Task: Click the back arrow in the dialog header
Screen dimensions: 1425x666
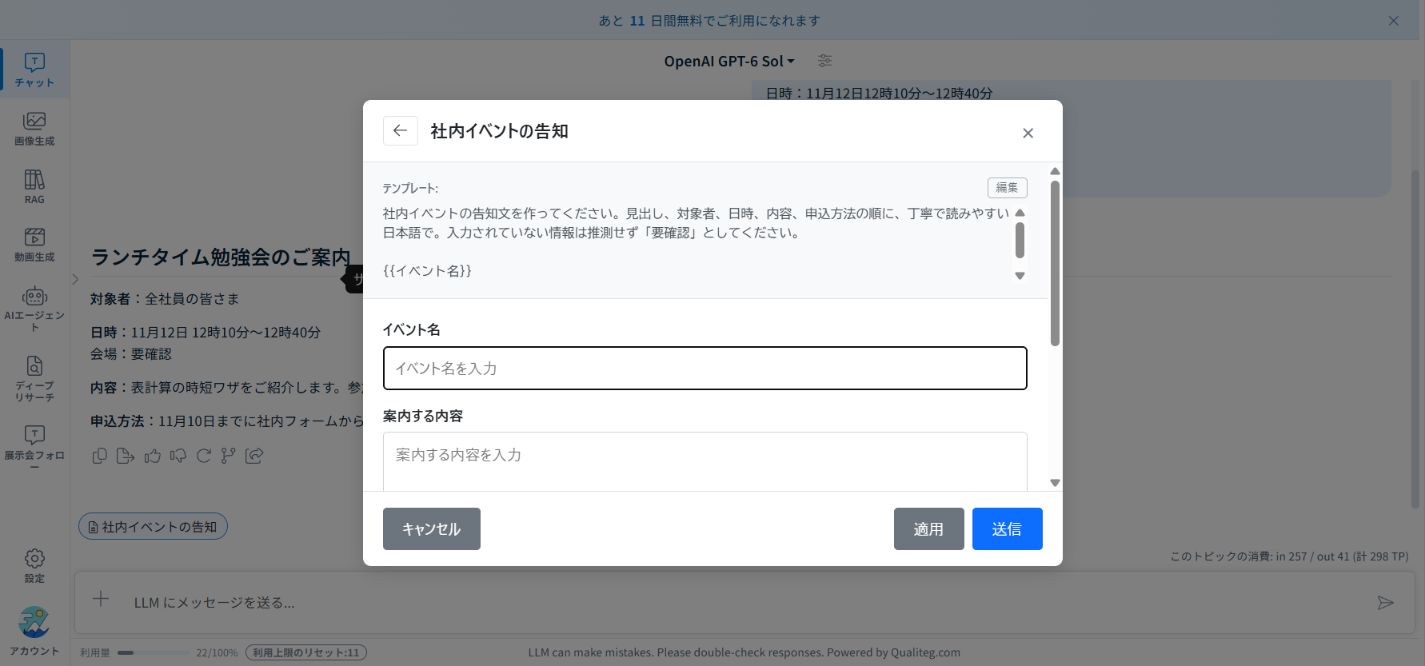Action: (400, 131)
